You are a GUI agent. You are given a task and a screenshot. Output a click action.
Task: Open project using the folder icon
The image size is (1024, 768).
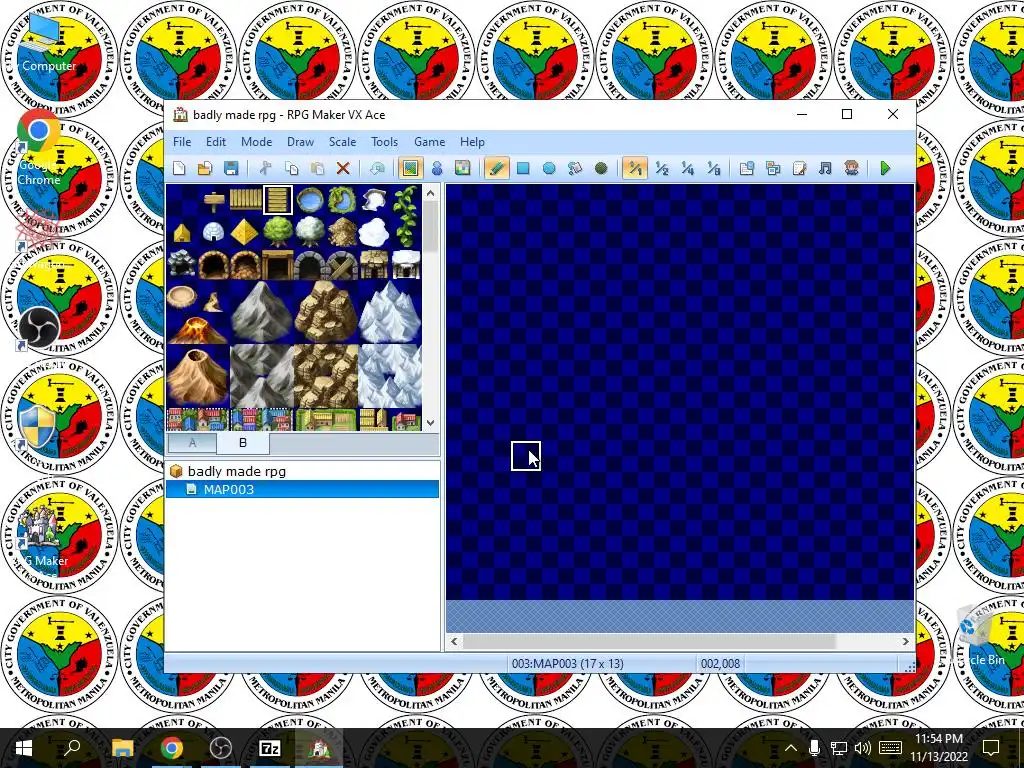205,168
